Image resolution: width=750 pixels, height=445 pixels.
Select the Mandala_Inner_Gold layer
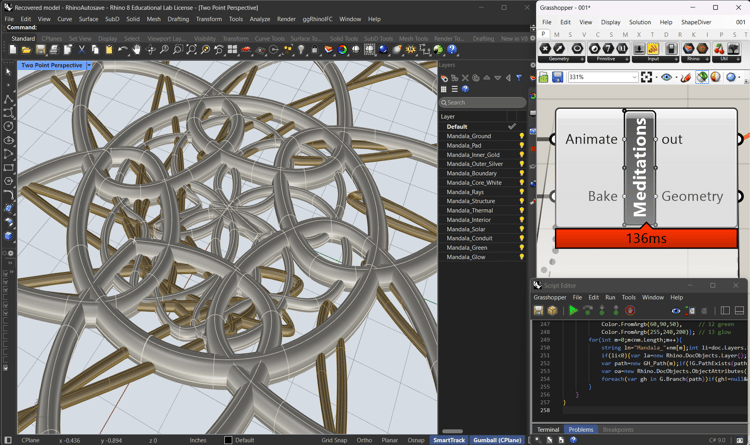coord(473,155)
